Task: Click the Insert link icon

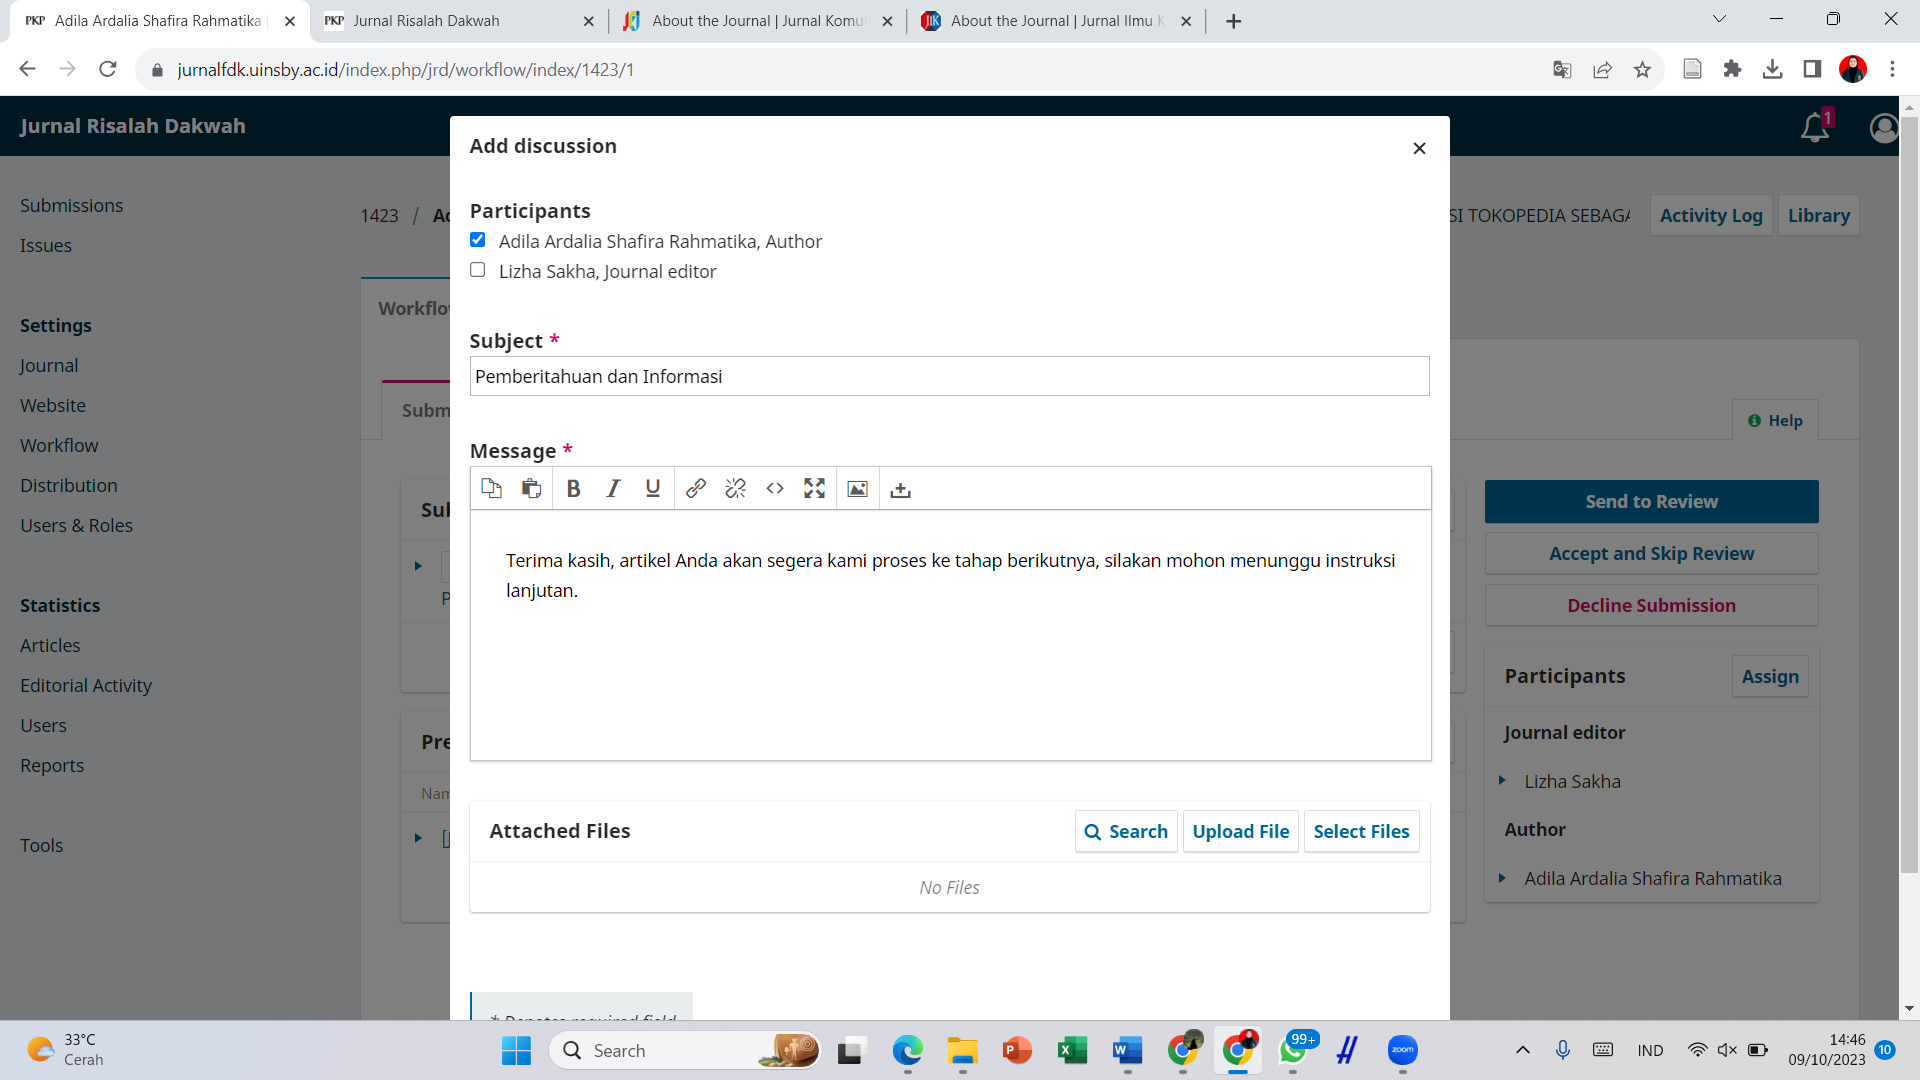Action: [x=696, y=489]
